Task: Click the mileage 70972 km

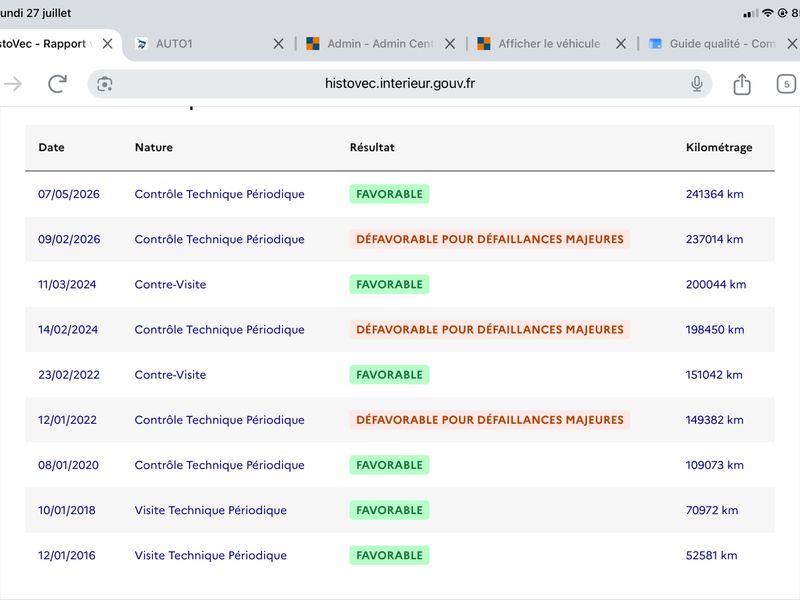Action: click(712, 510)
